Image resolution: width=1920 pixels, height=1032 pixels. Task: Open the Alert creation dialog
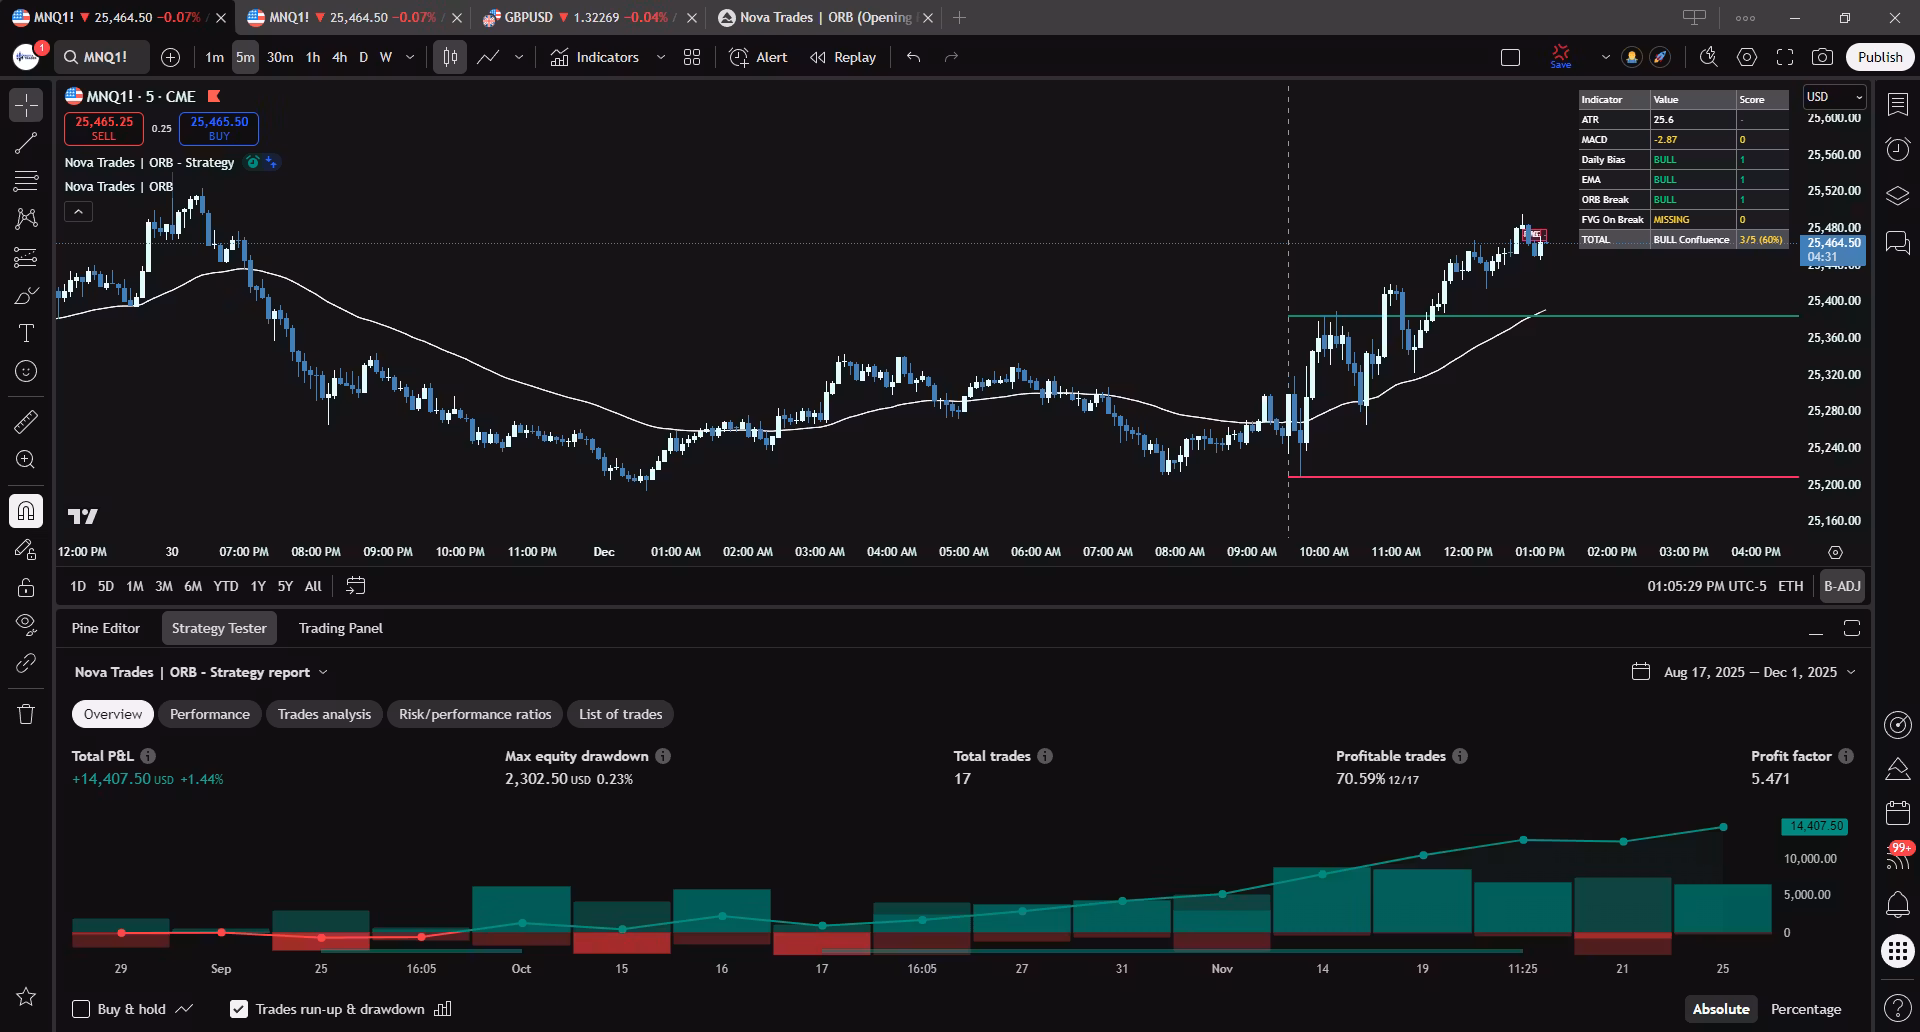pyautogui.click(x=758, y=57)
